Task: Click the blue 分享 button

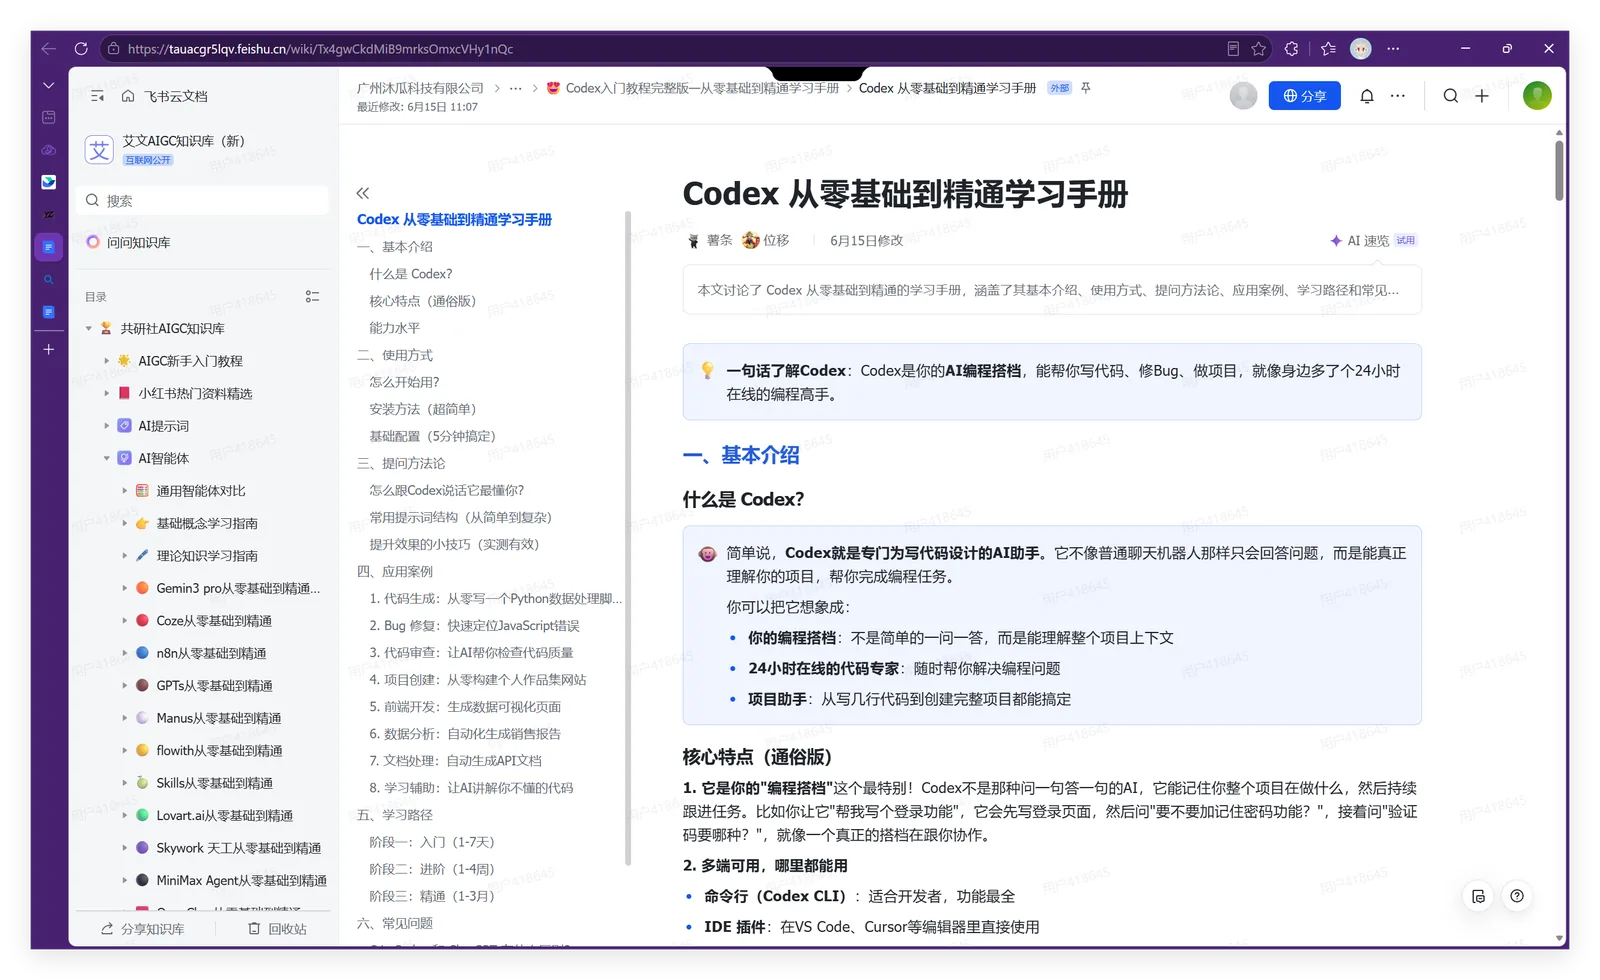Action: point(1304,95)
